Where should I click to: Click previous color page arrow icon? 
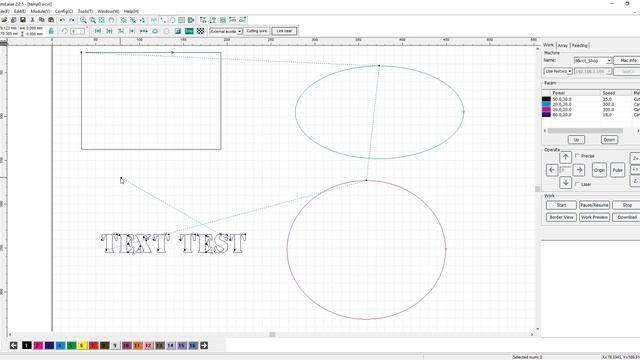[13, 345]
